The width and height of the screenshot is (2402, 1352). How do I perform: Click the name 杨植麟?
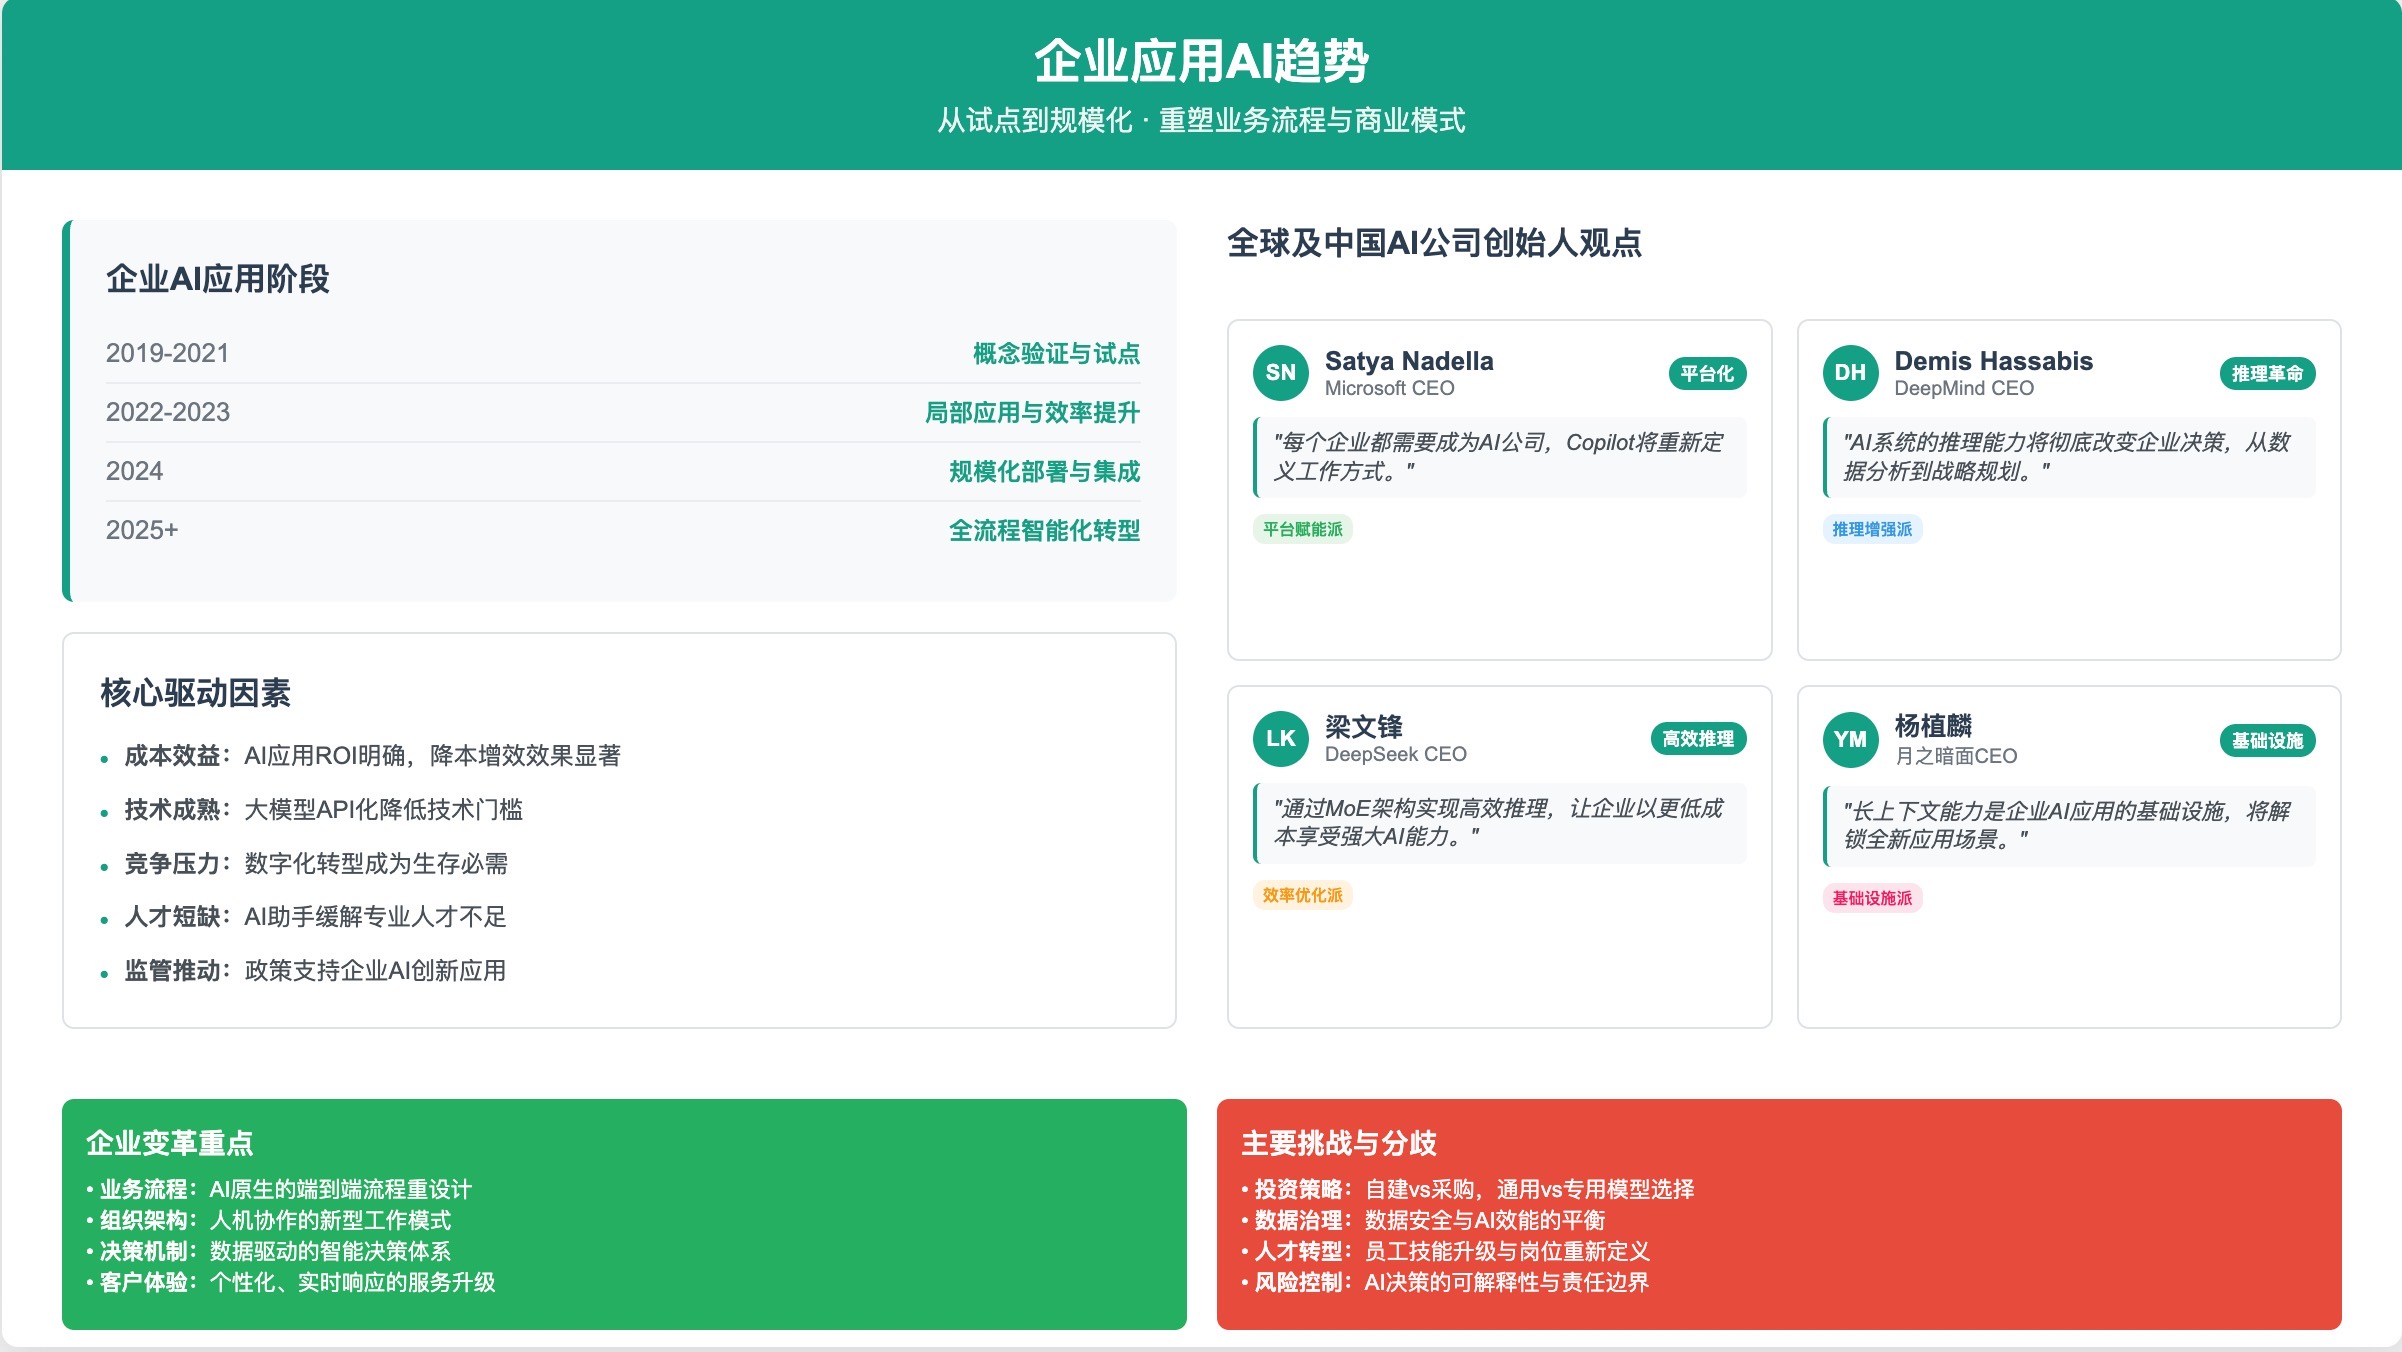(1932, 726)
